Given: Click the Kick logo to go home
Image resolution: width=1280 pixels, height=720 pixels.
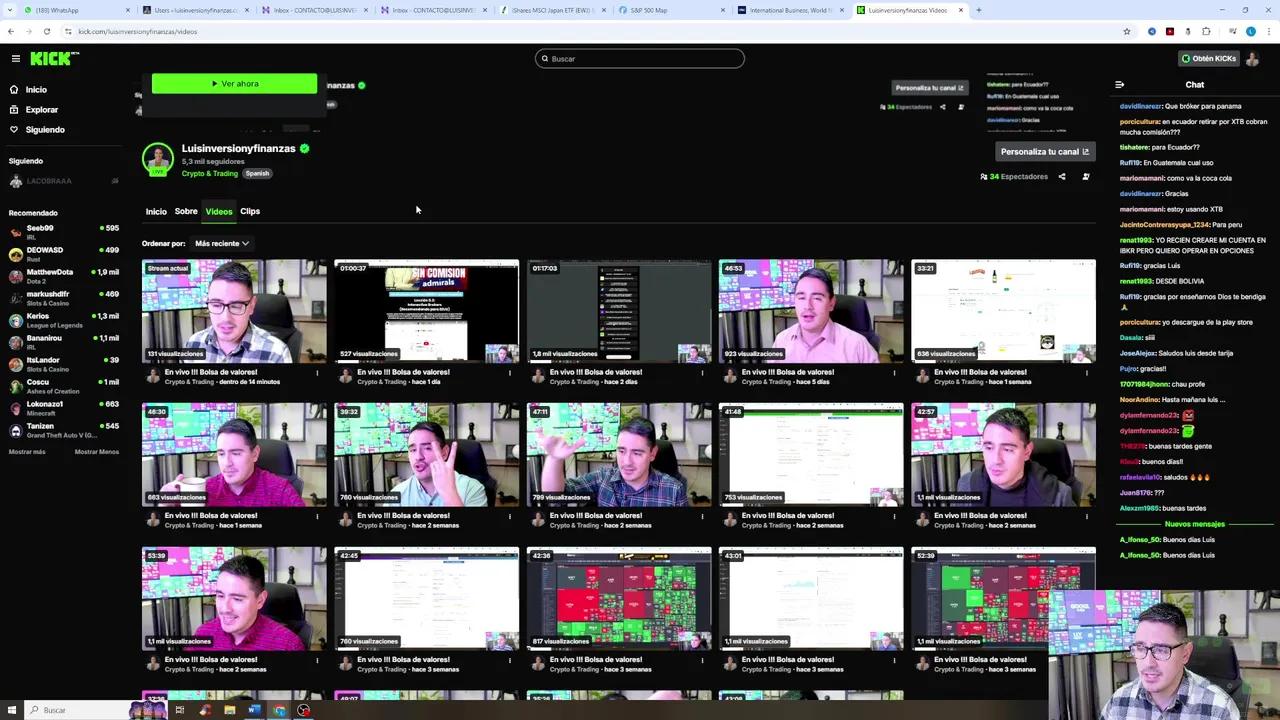Looking at the screenshot, I should click(52, 58).
